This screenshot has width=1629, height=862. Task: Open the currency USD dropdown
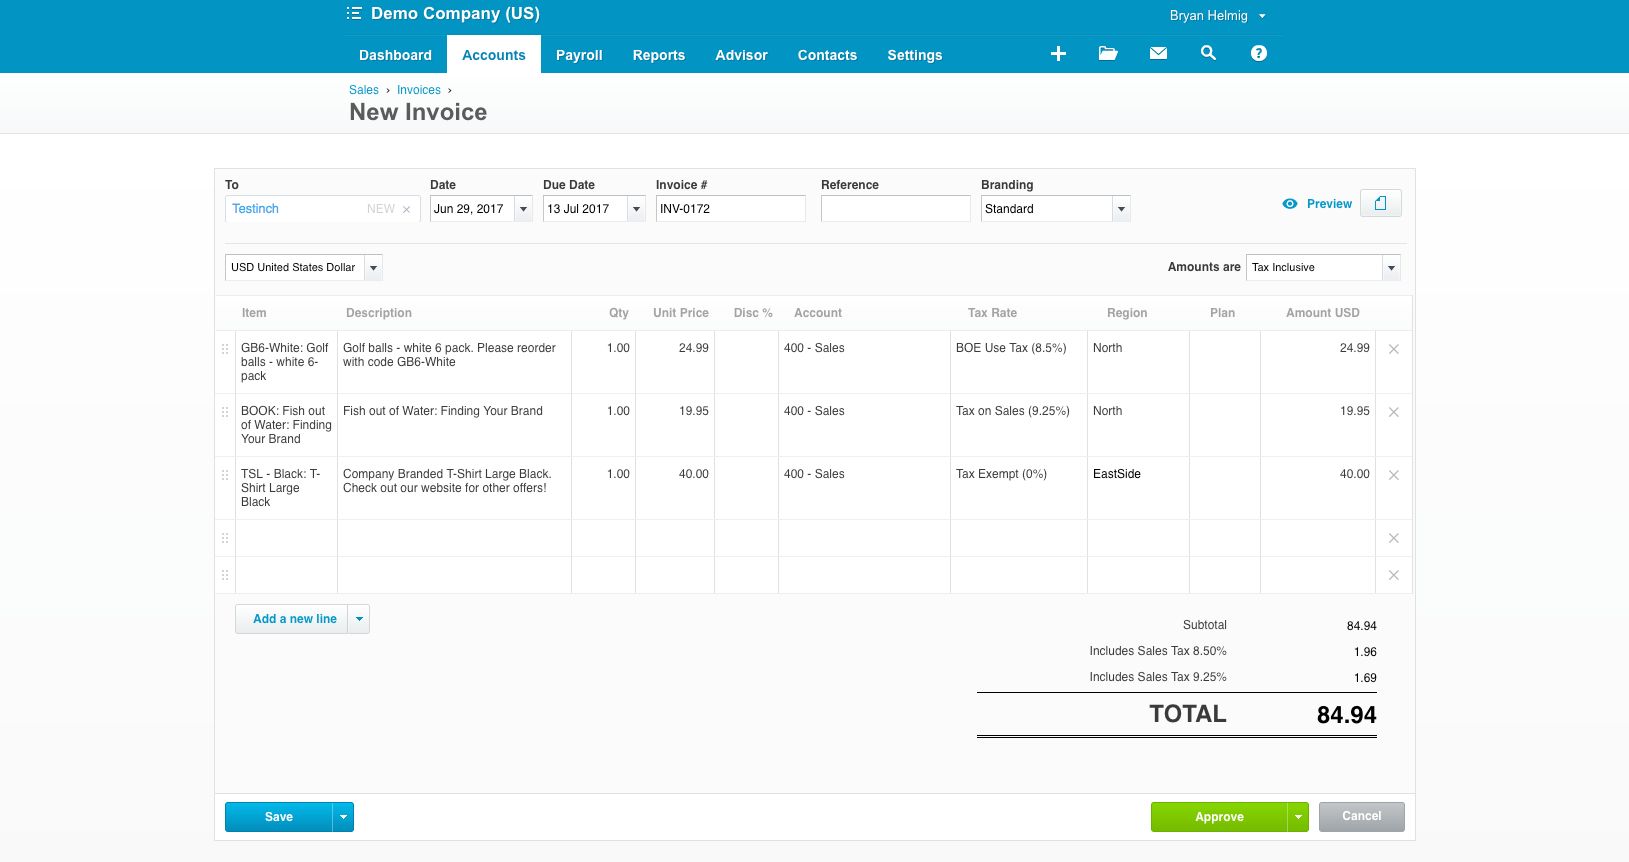pyautogui.click(x=373, y=268)
